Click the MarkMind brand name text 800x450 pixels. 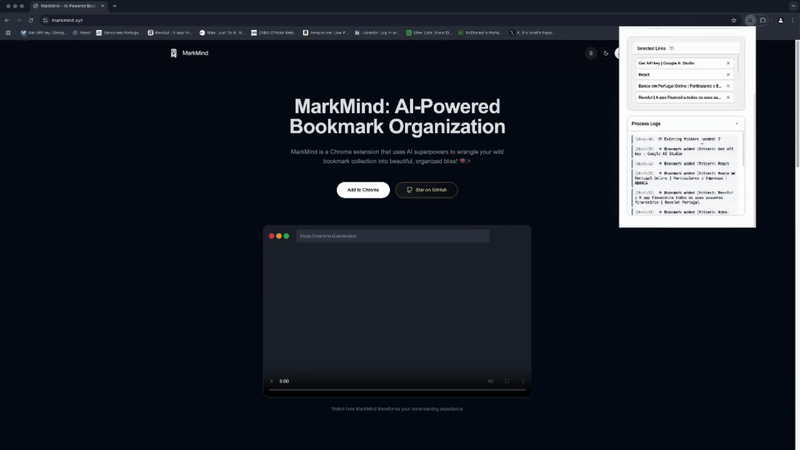(x=195, y=53)
